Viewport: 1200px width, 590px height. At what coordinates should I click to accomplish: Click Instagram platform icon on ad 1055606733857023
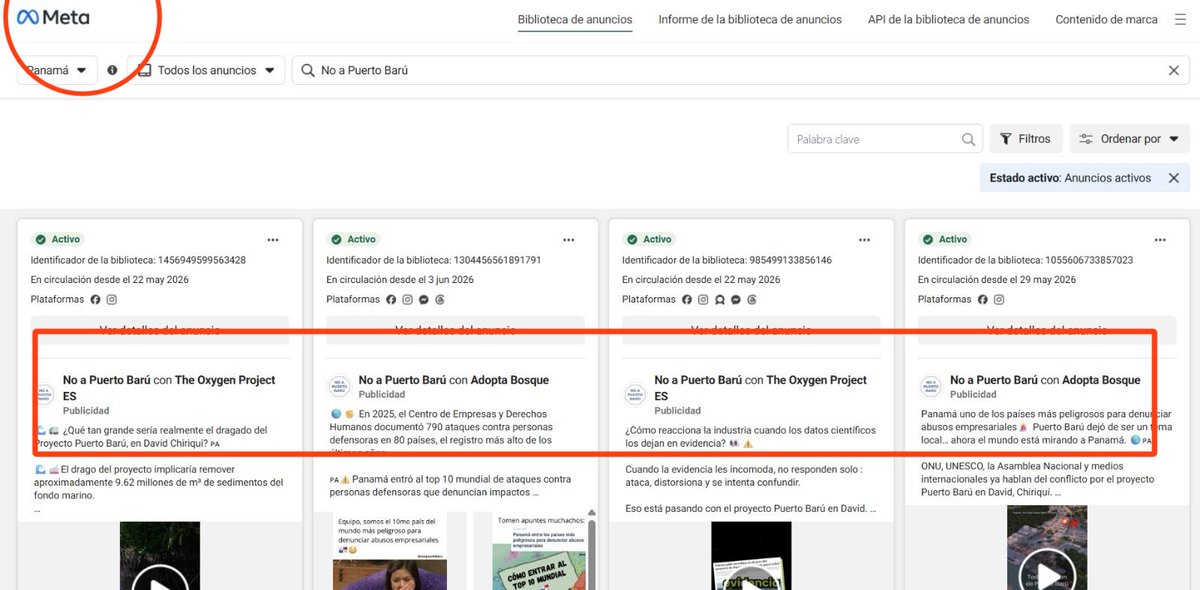999,299
